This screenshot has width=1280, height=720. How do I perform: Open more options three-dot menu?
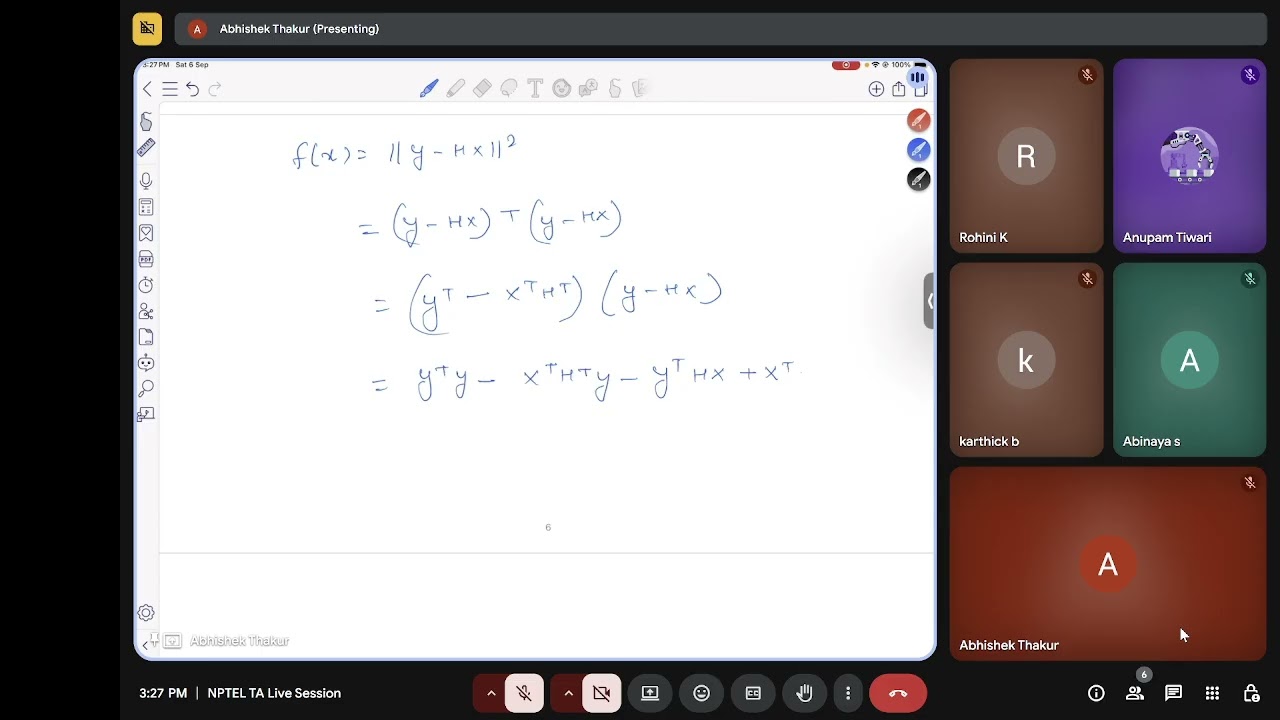pos(848,693)
